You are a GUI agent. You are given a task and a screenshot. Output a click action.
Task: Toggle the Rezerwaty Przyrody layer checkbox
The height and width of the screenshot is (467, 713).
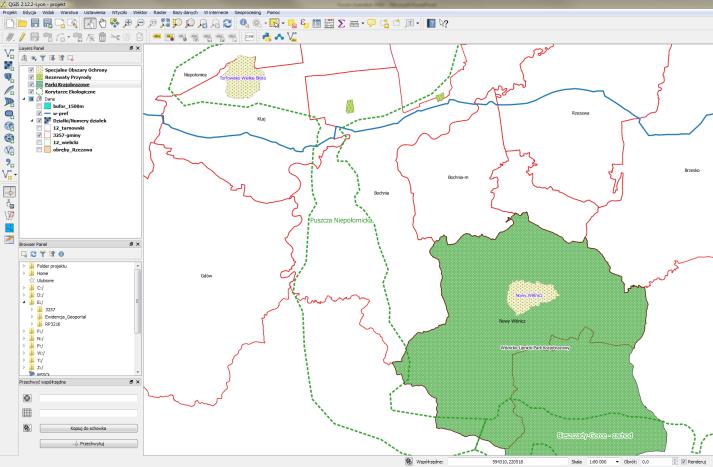[x=31, y=77]
